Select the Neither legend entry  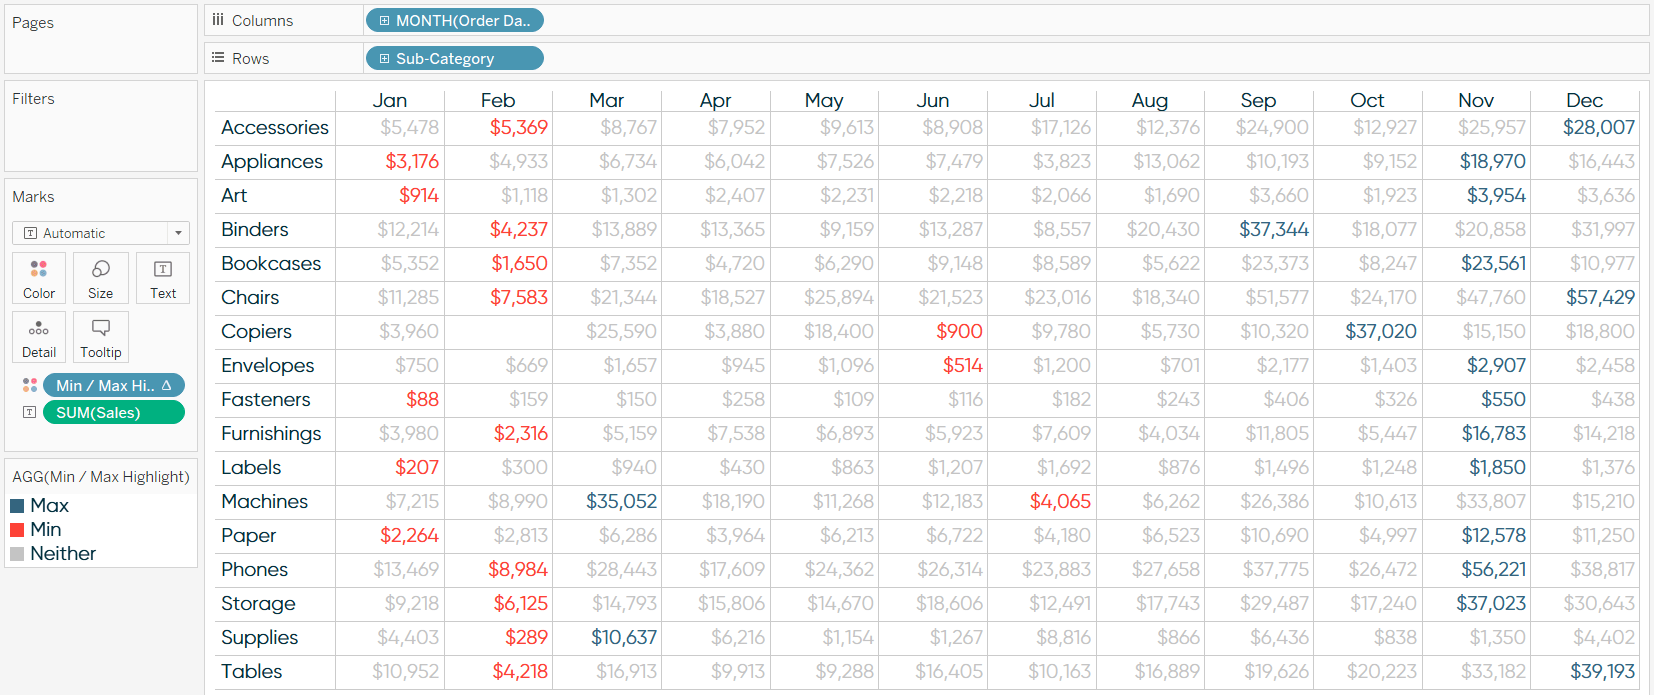[63, 553]
